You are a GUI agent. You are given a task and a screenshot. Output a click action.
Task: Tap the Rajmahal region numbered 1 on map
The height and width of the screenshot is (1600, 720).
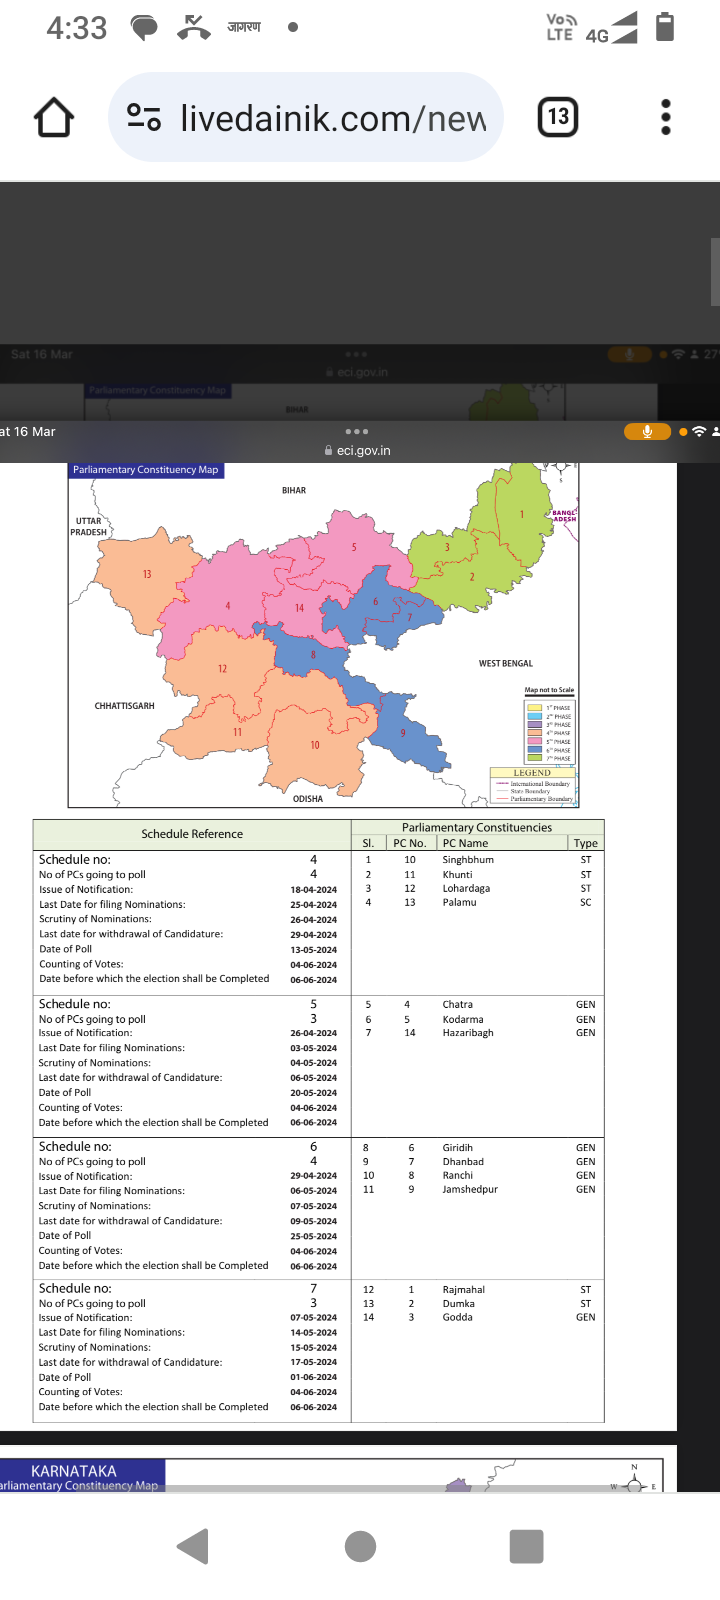coord(521,517)
